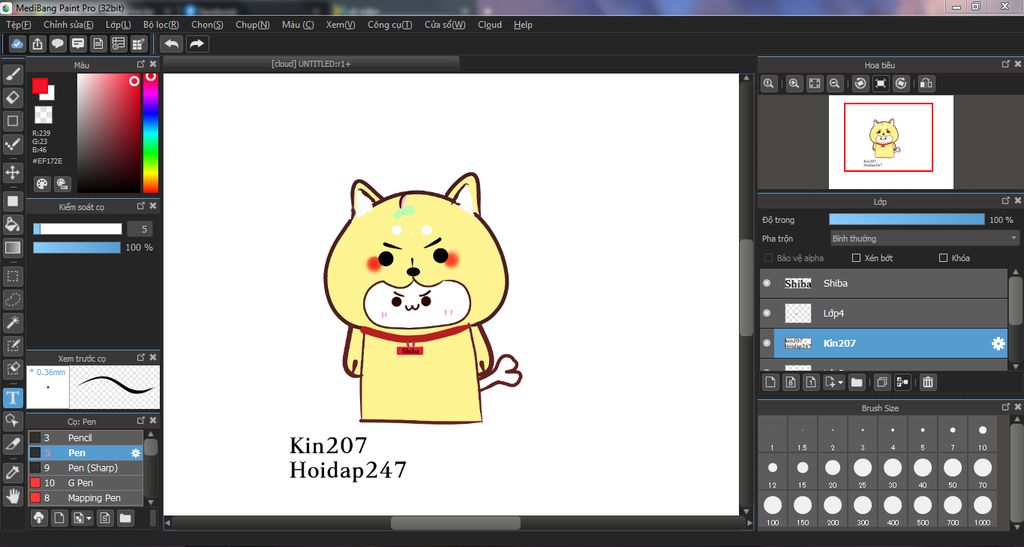Select the Magic Wand tool
1024x547 pixels.
click(12, 322)
